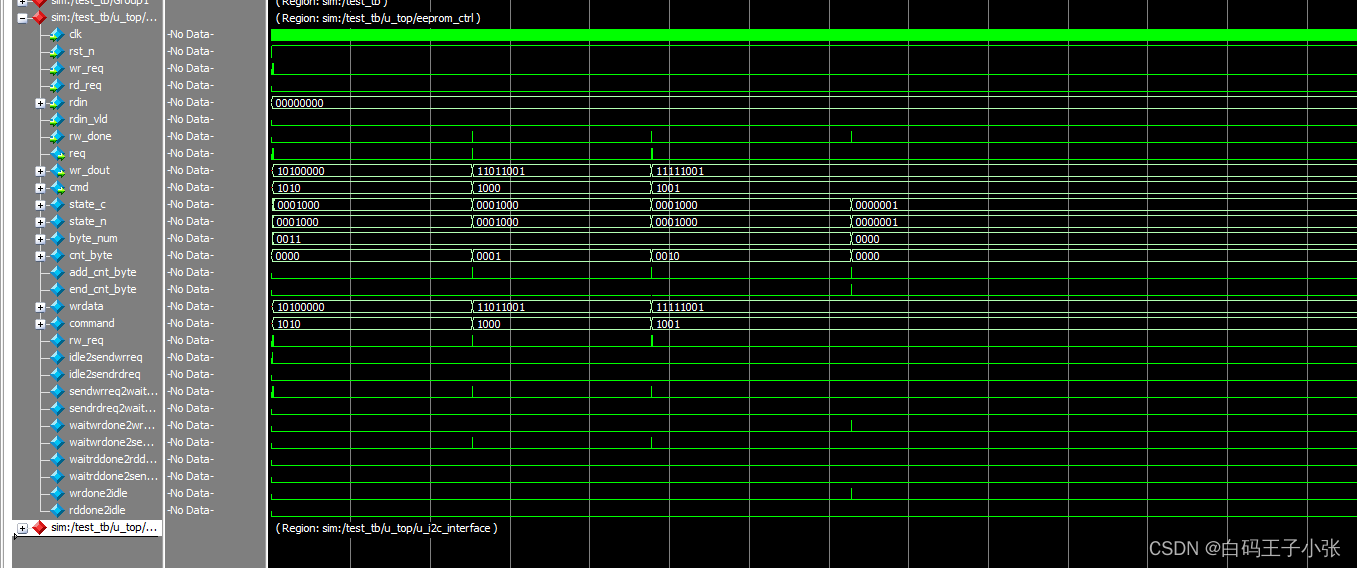This screenshot has height=568, width=1357.
Task: Expand the command bus signal
Action: pyautogui.click(x=40, y=323)
